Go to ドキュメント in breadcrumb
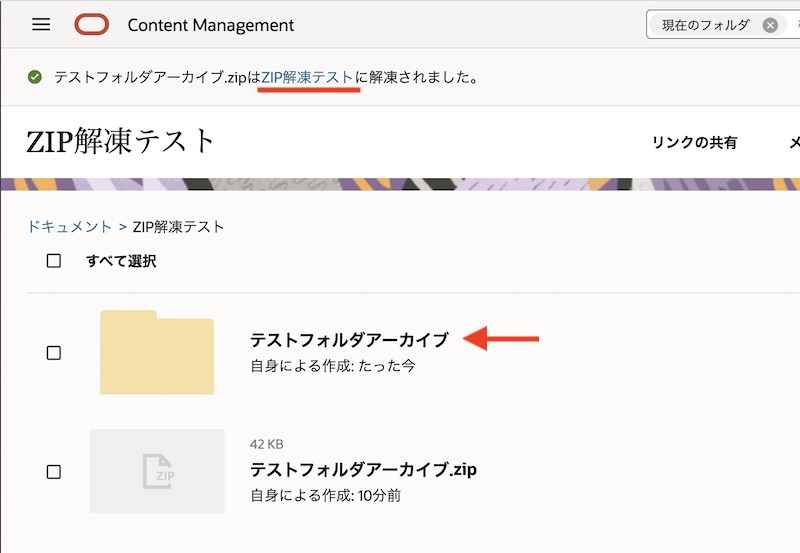Image resolution: width=800 pixels, height=553 pixels. pyautogui.click(x=69, y=227)
